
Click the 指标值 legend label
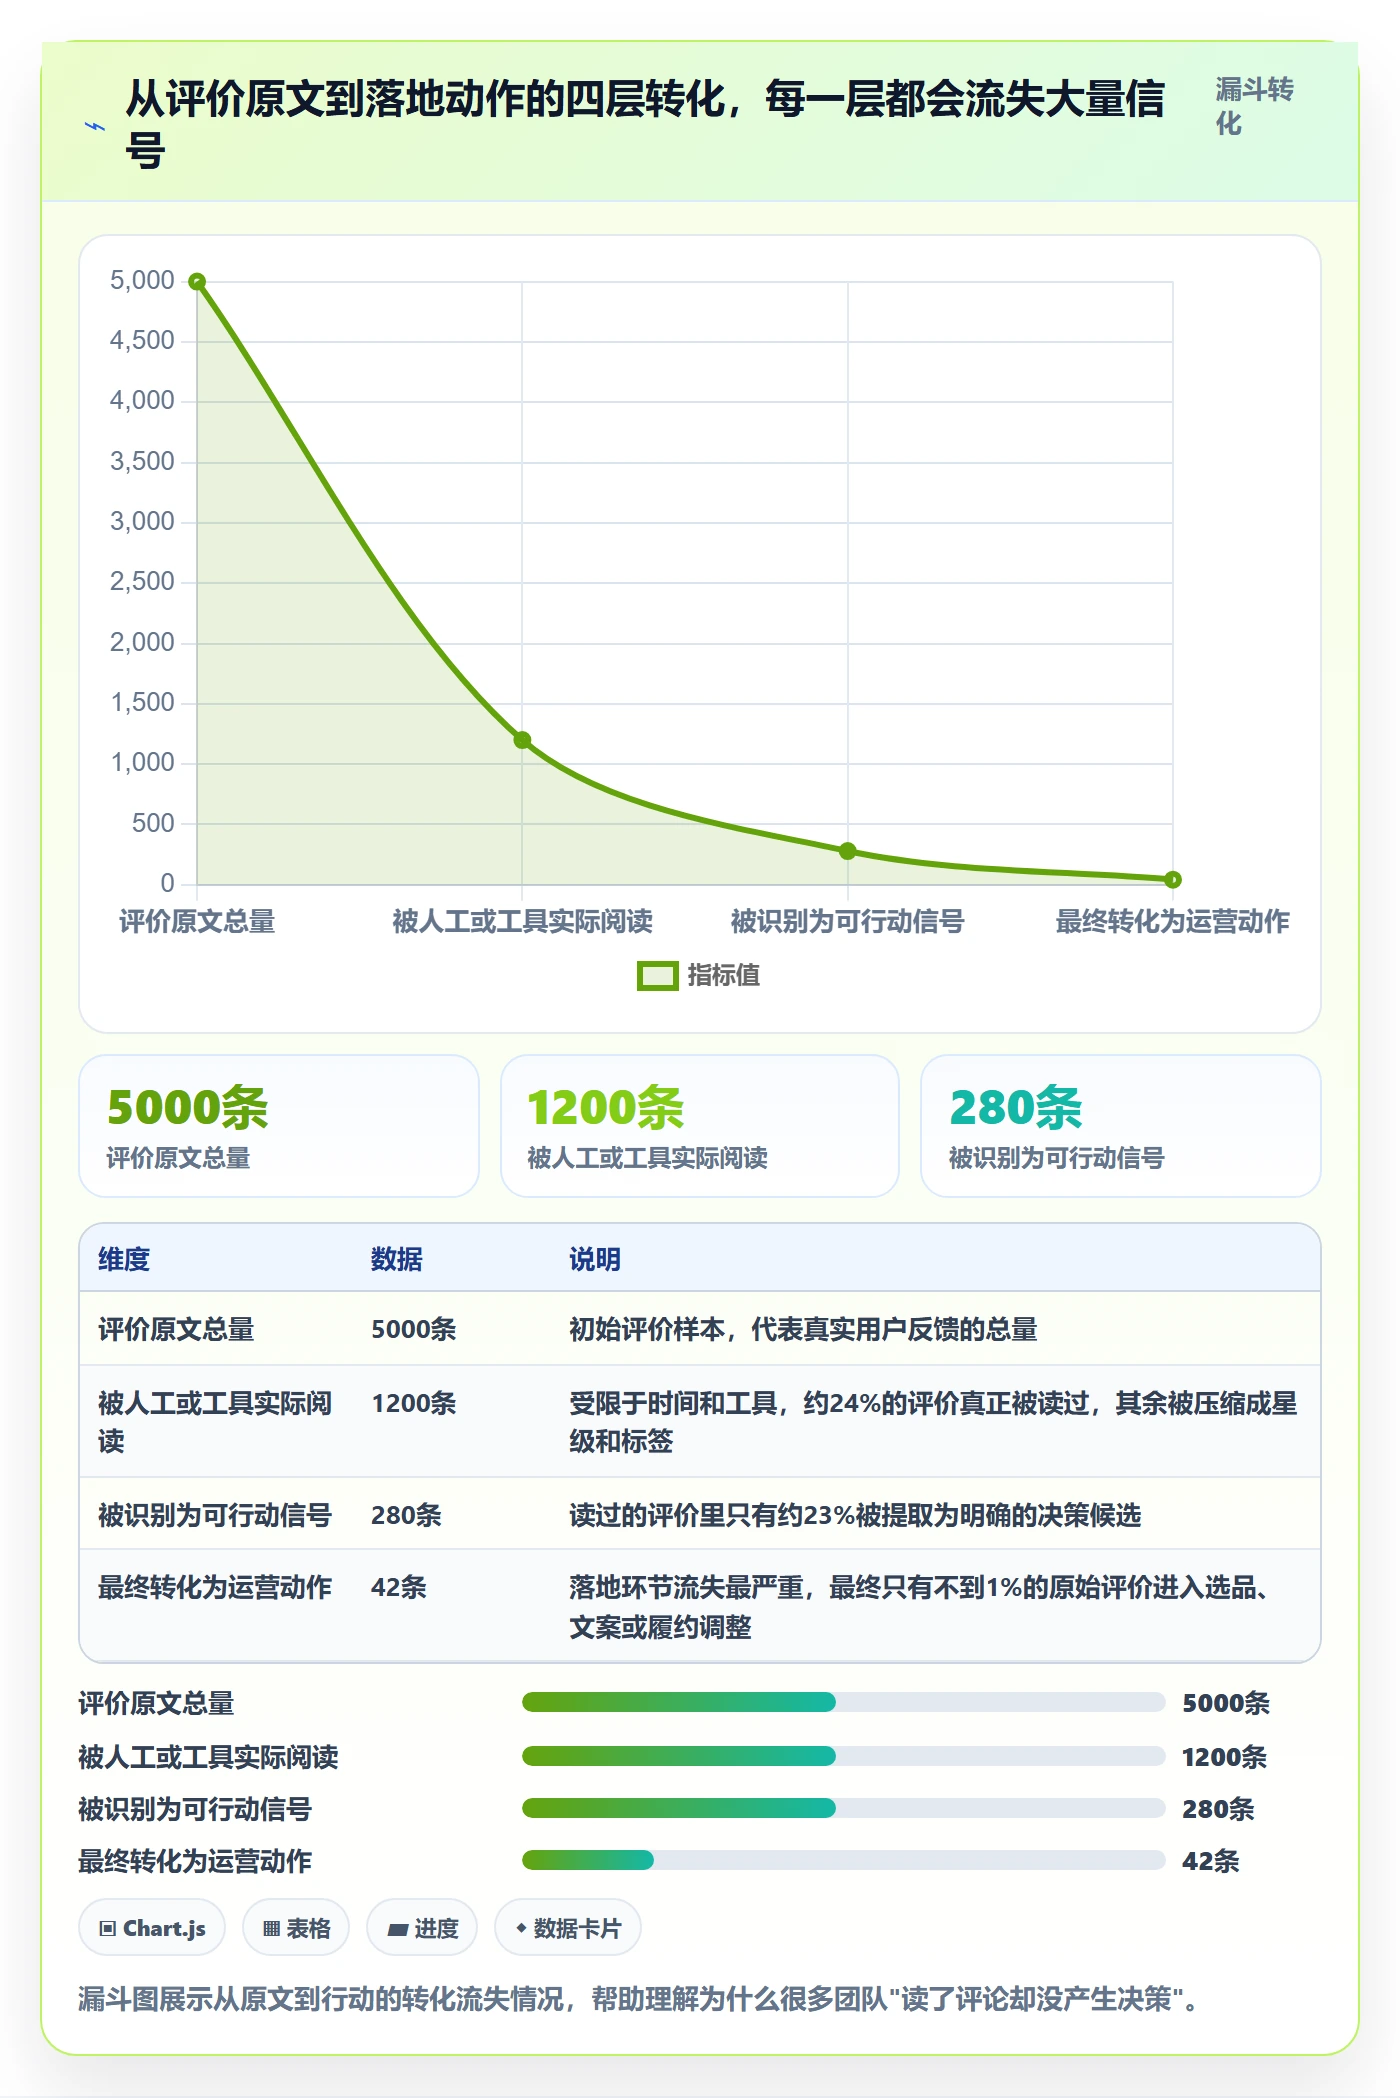724,976
